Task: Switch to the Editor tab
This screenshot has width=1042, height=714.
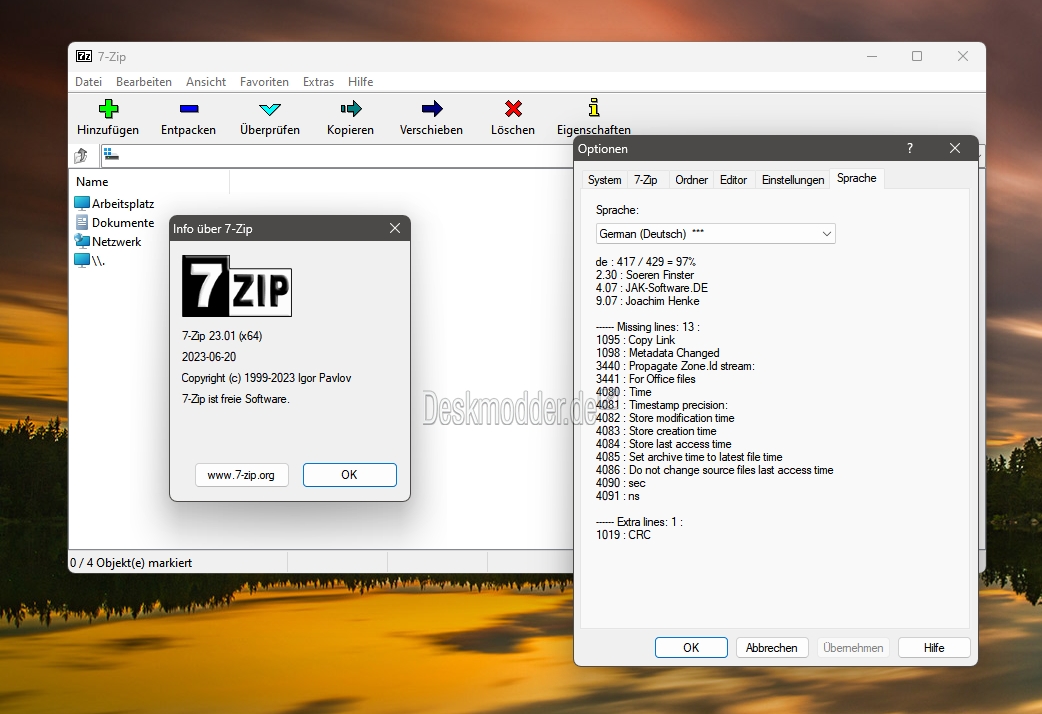Action: tap(733, 179)
